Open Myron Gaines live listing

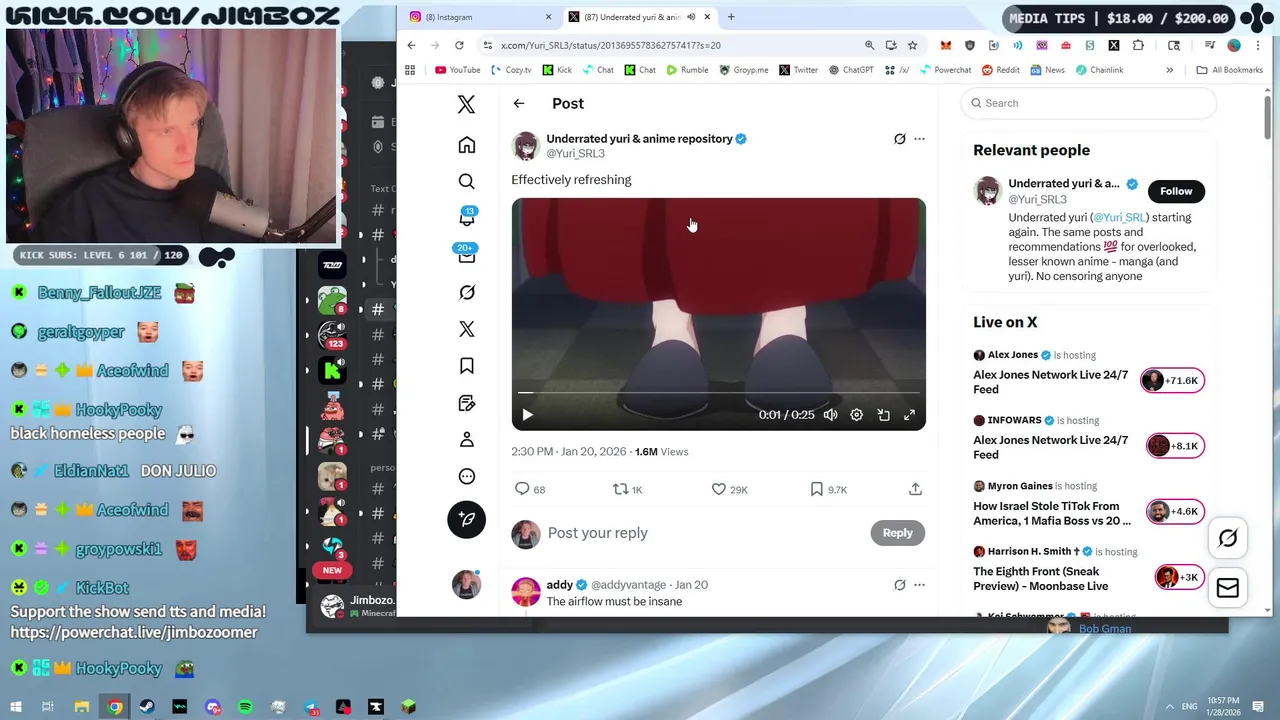pos(1089,505)
